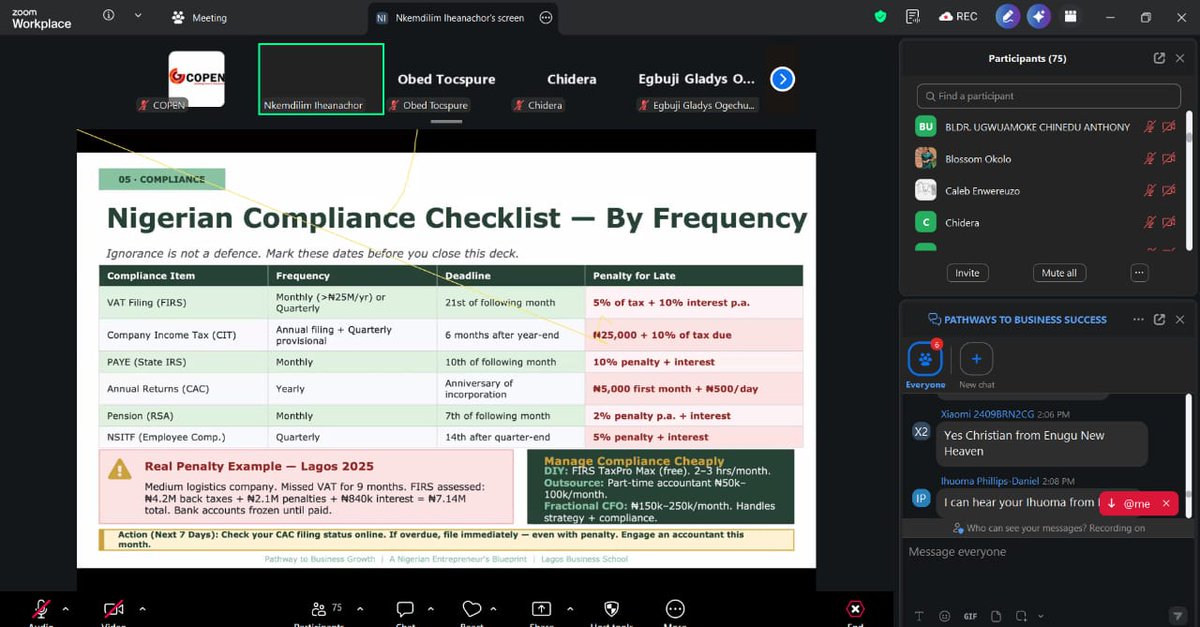Click the Mute all button
1200x627 pixels.
click(x=1059, y=273)
